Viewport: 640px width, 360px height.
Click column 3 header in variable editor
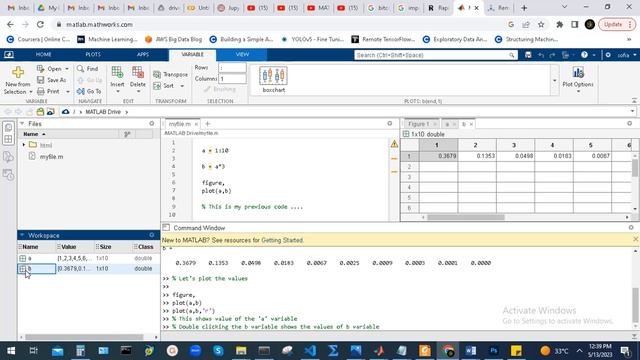(514, 145)
